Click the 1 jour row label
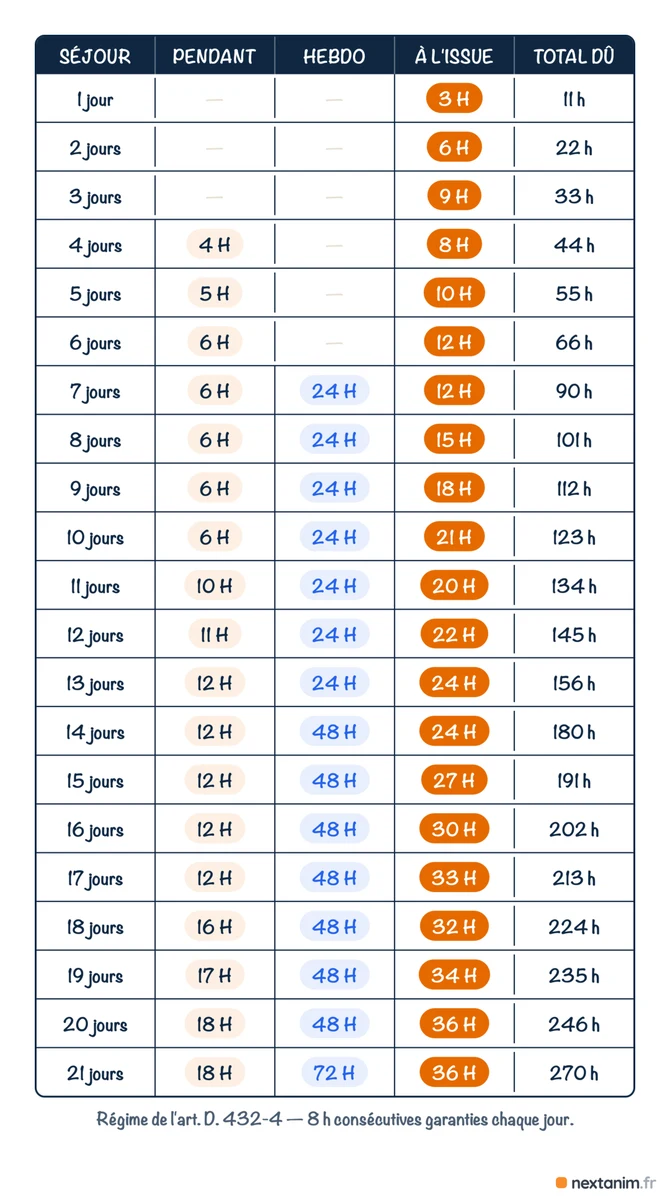The image size is (670, 1200). [x=95, y=99]
